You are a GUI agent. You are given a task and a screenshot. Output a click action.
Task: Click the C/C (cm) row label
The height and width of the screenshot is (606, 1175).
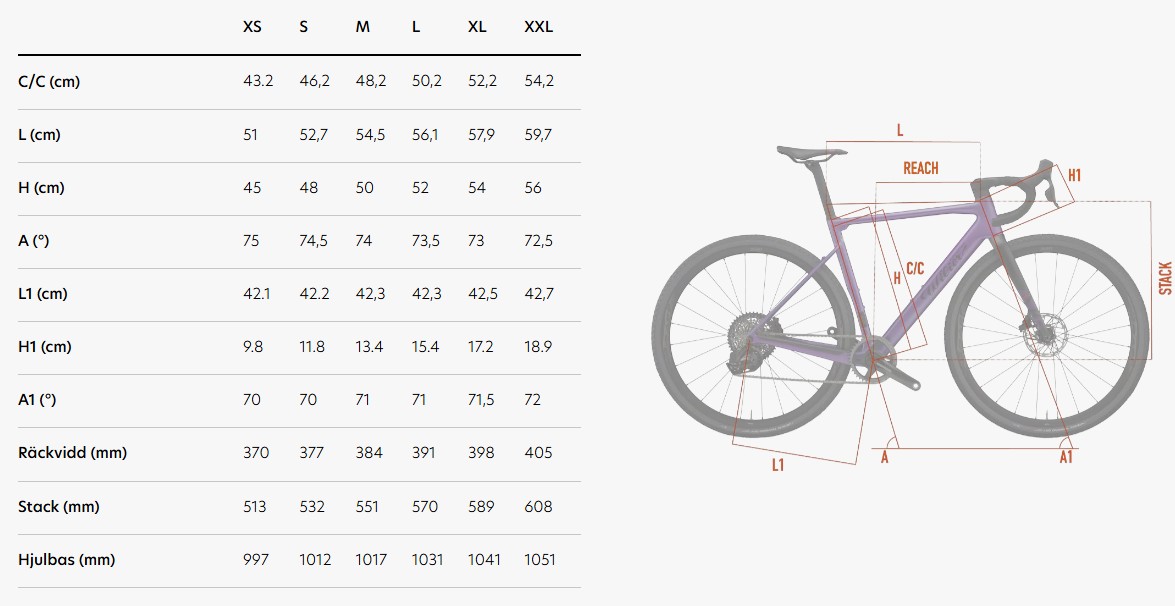pyautogui.click(x=49, y=82)
